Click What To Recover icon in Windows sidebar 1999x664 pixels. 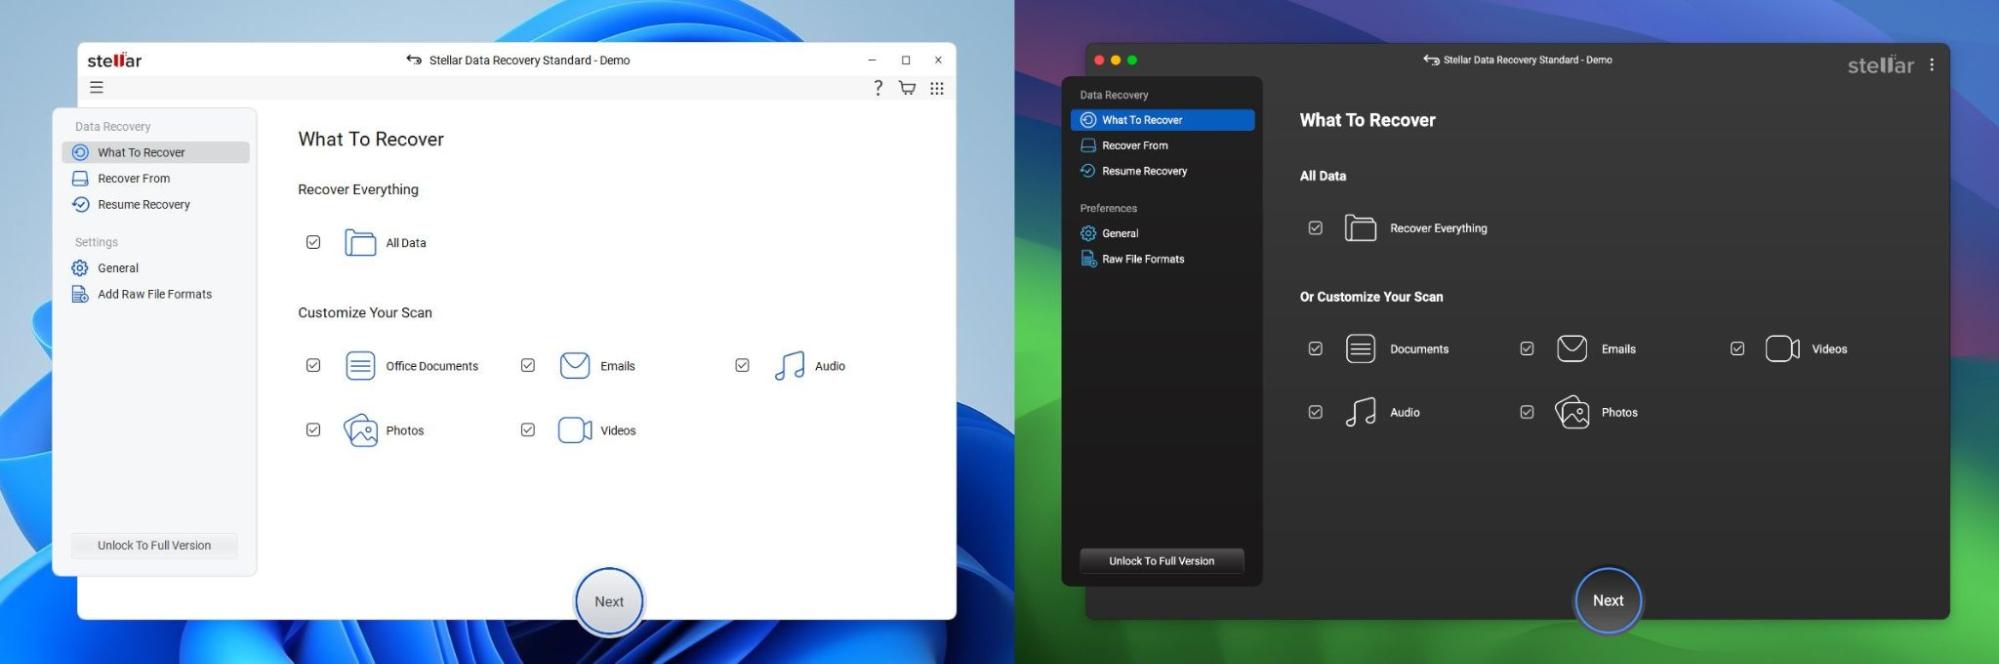point(80,152)
